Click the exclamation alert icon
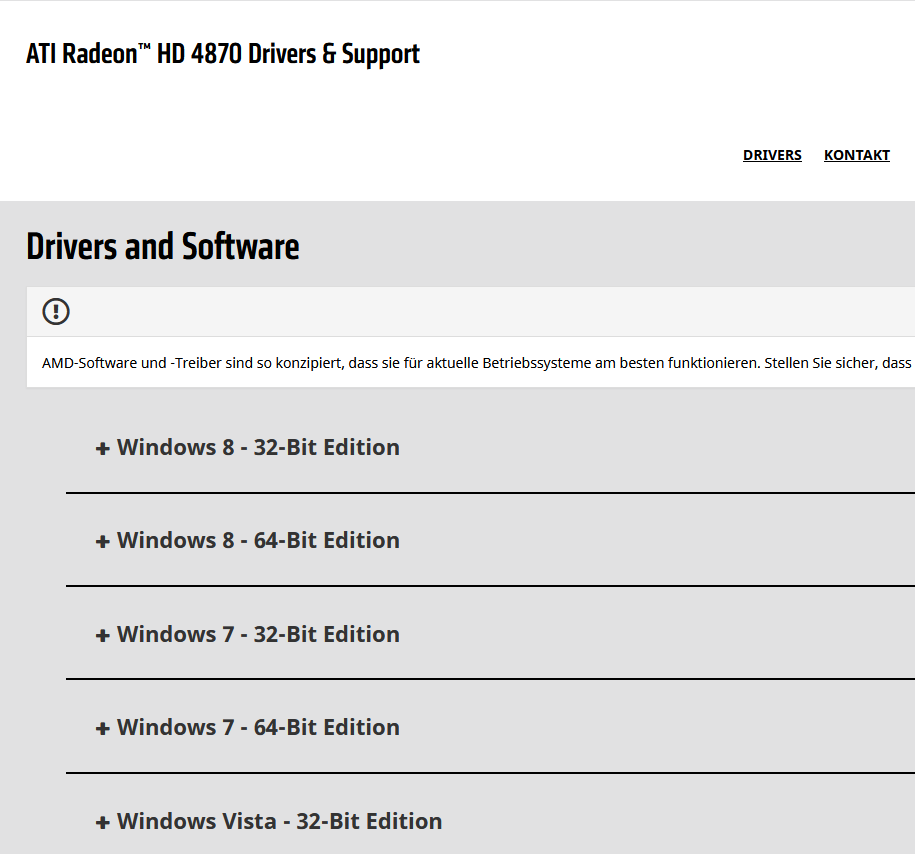Viewport: 915px width, 854px height. tap(56, 311)
